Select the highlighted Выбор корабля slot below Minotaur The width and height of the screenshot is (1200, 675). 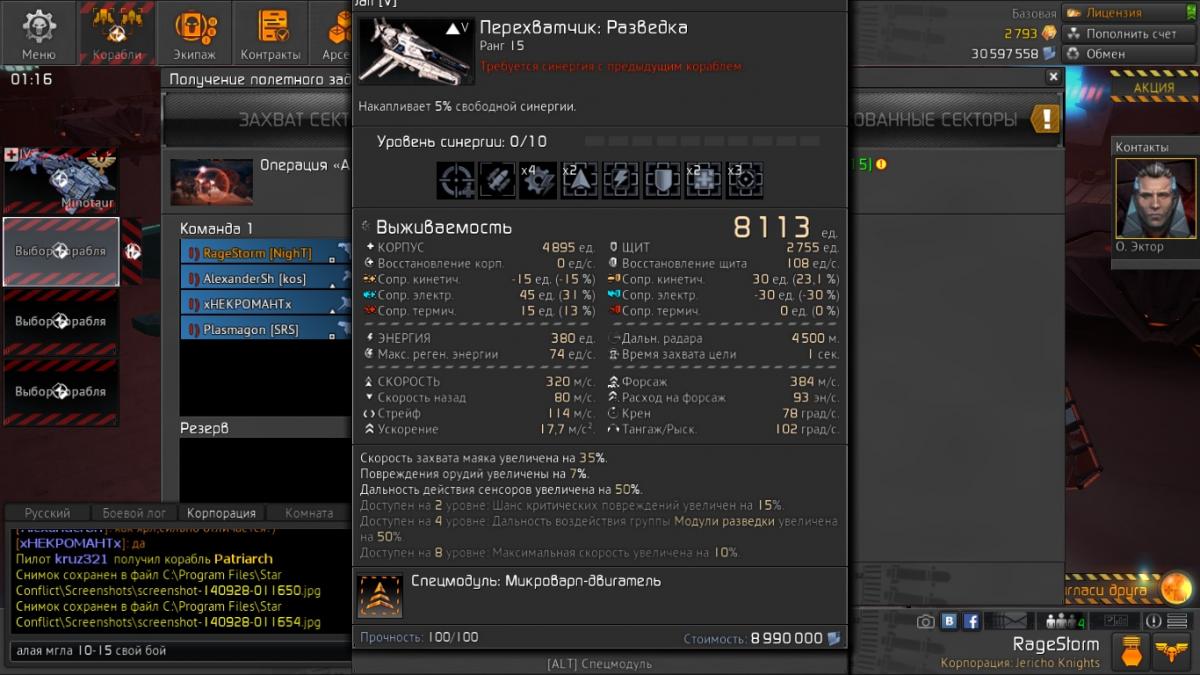[61, 251]
